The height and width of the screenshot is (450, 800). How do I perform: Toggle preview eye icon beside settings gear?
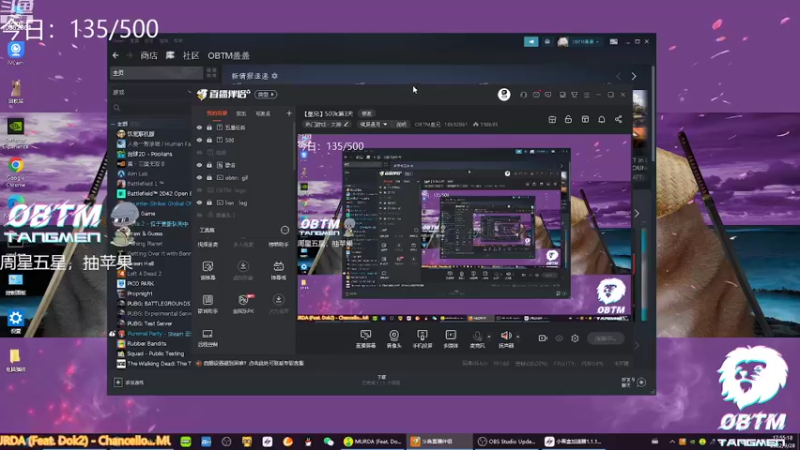pos(559,338)
